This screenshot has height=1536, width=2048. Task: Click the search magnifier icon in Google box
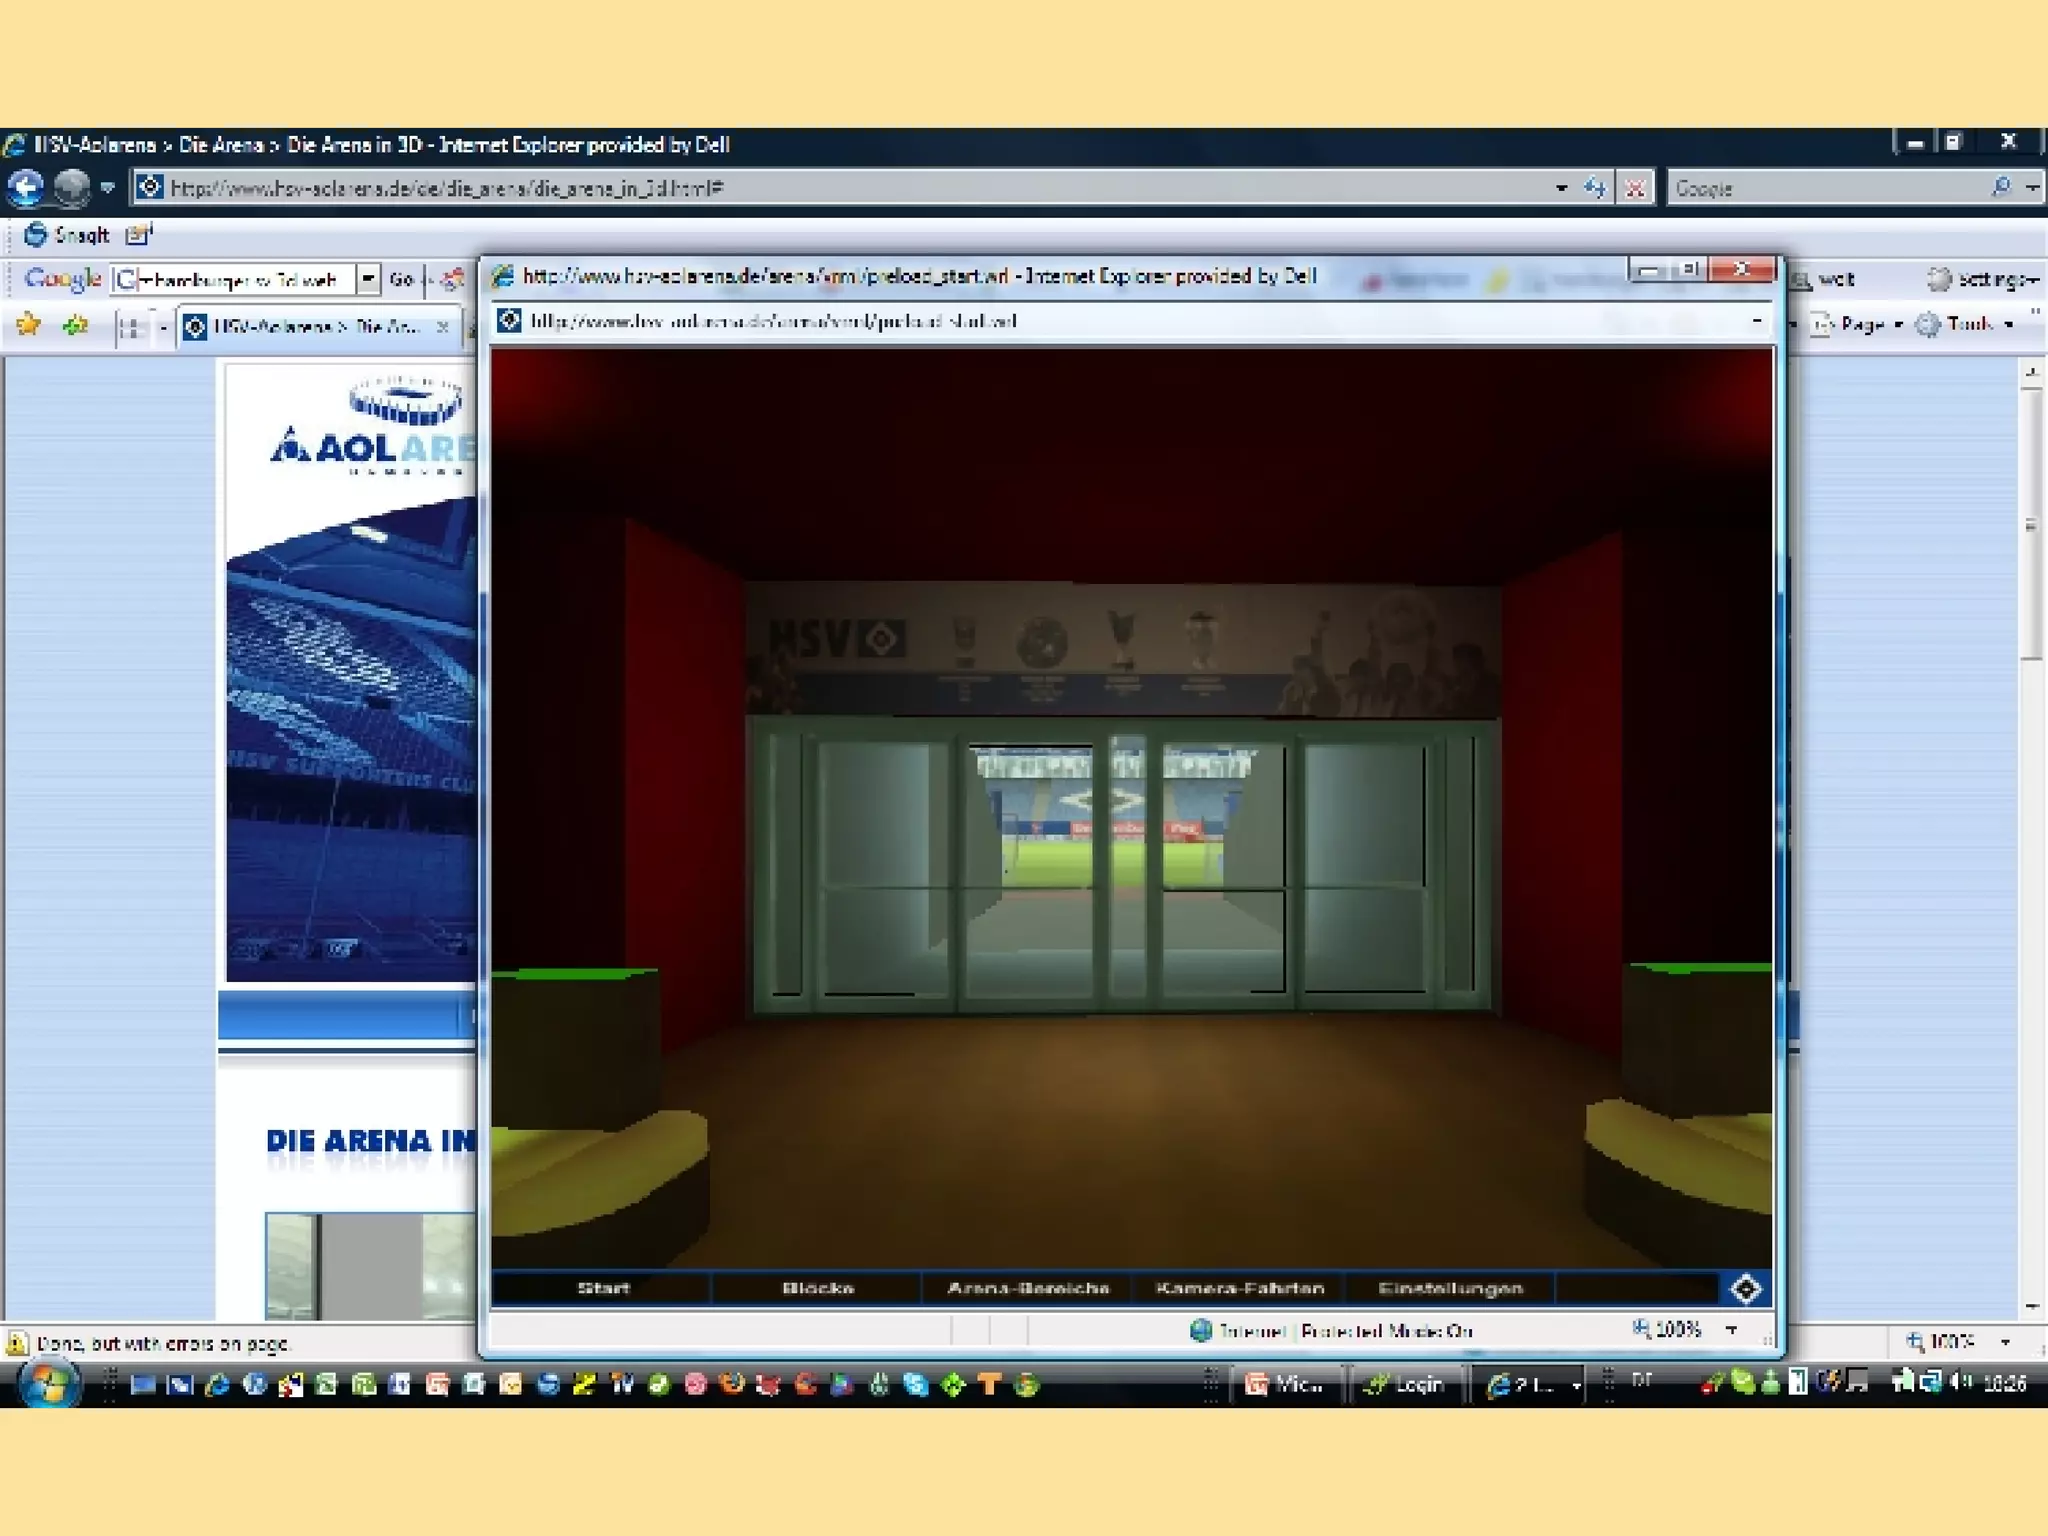(2000, 187)
